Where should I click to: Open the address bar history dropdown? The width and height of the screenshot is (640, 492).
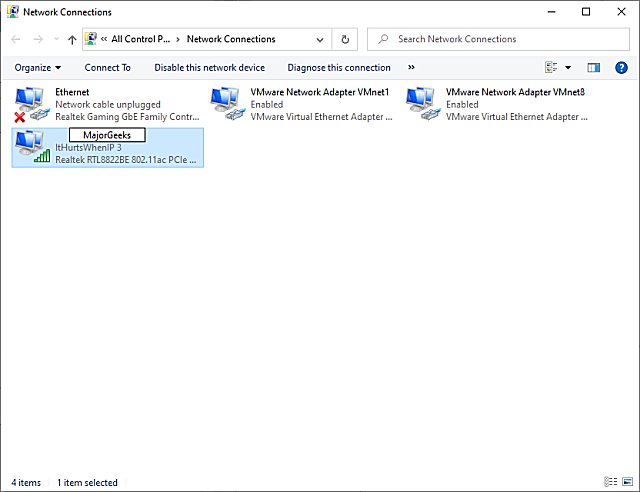(x=320, y=40)
